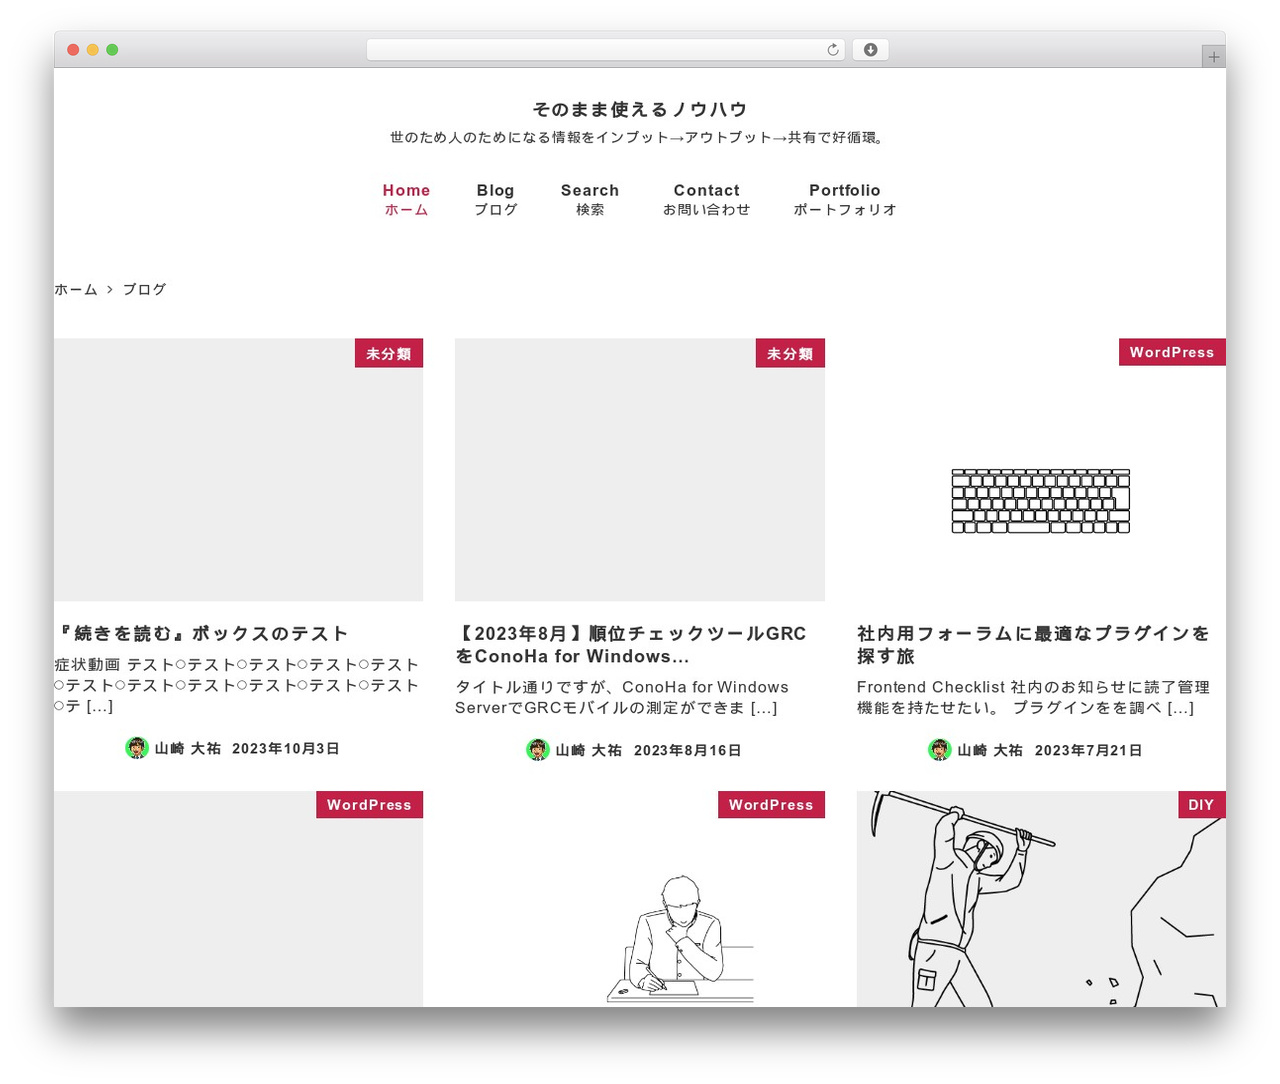The width and height of the screenshot is (1280, 1084).
Task: Click WordPress tag on keyboard post card
Action: pyautogui.click(x=1172, y=352)
